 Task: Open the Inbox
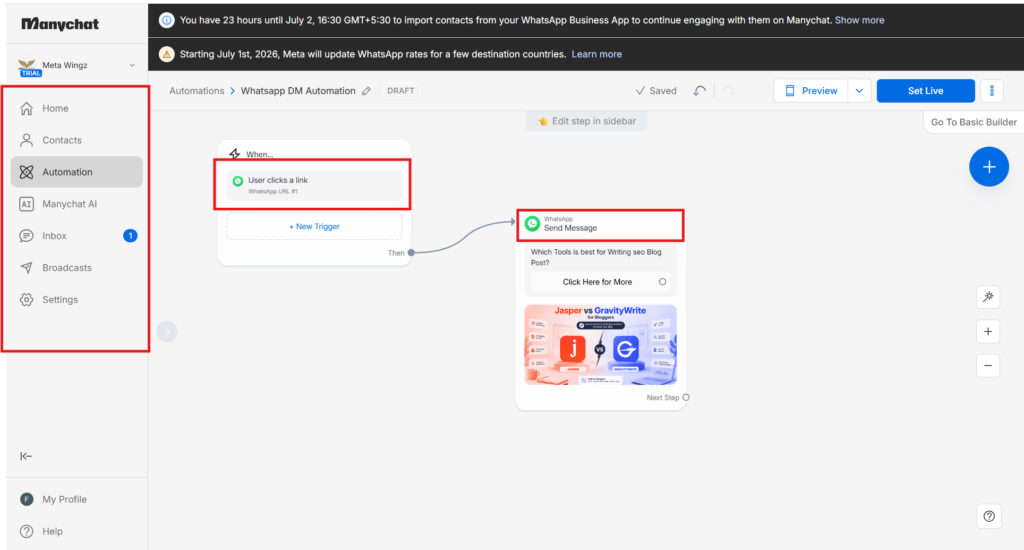tap(76, 236)
